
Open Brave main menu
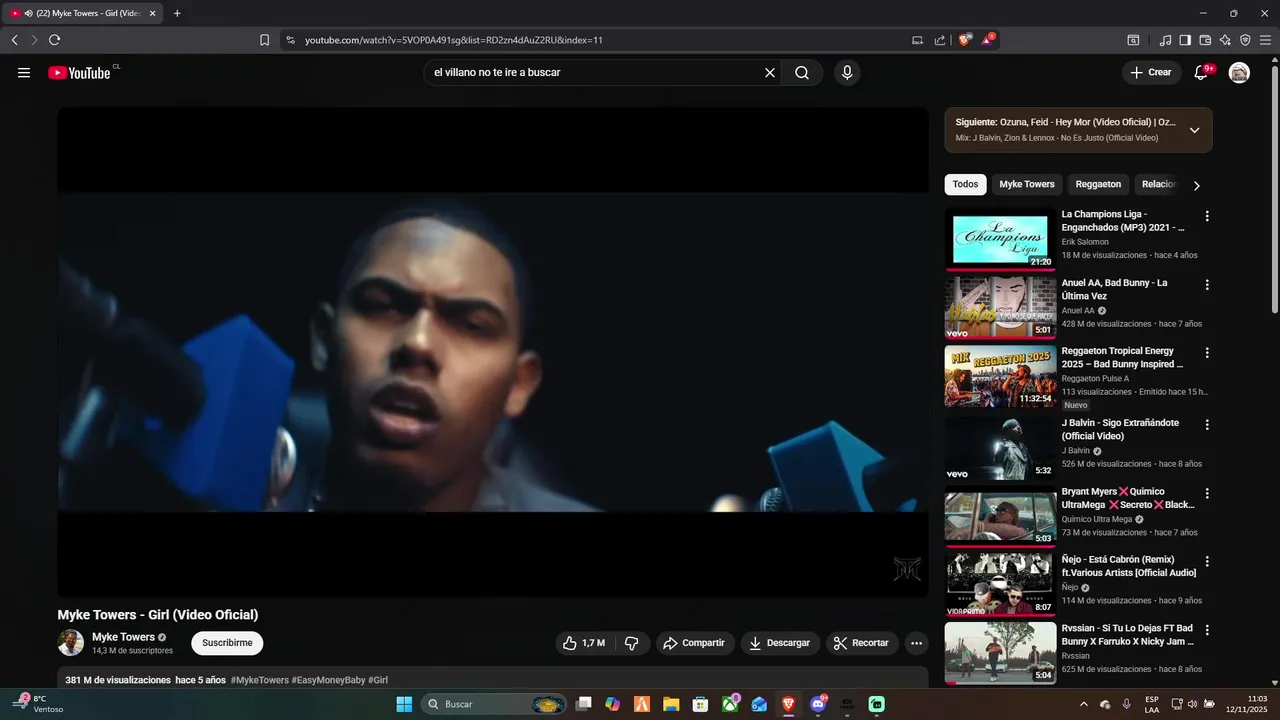point(1267,40)
